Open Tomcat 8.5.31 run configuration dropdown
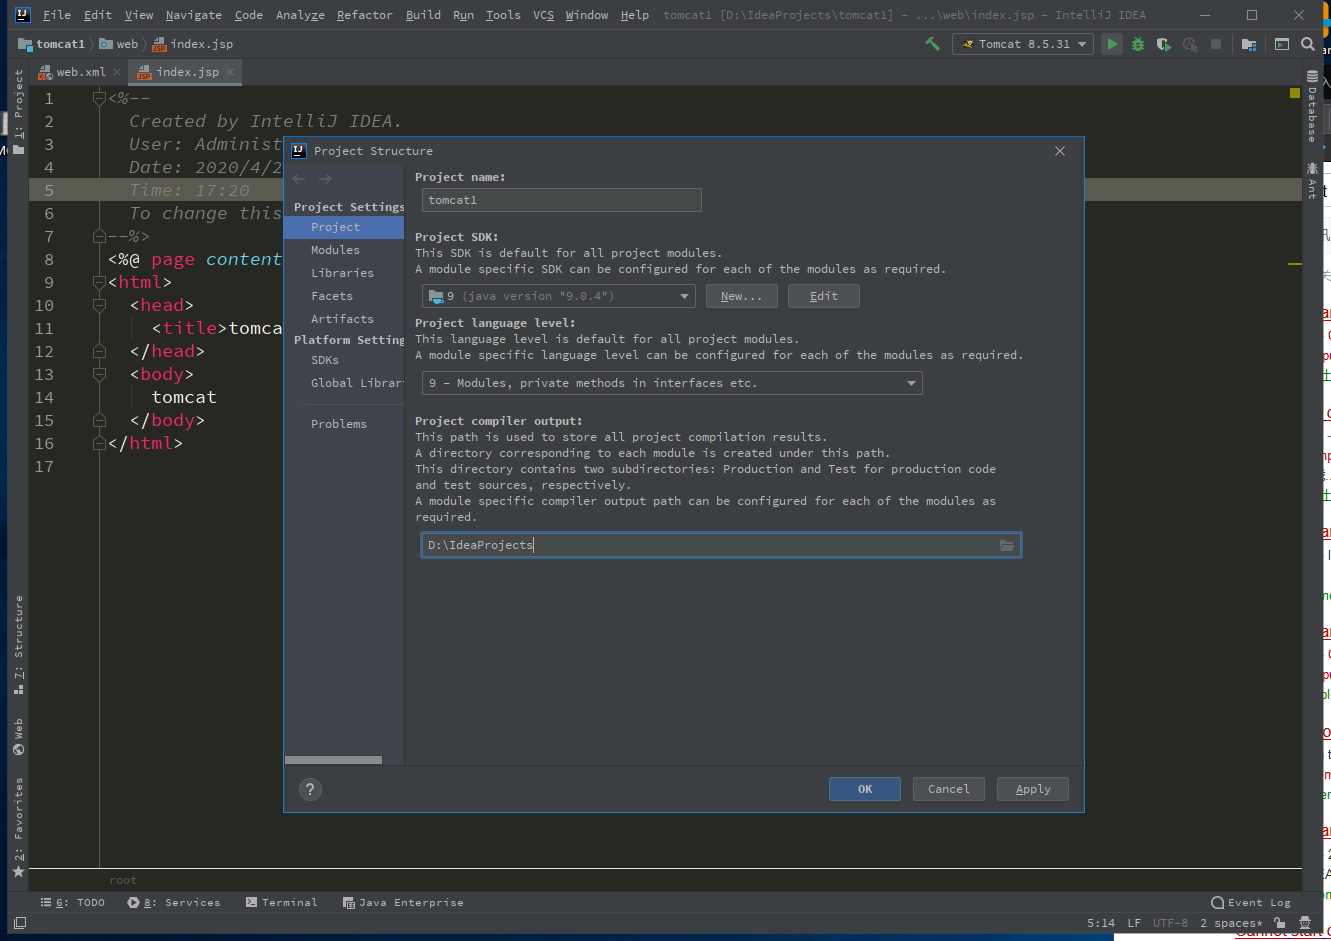 point(1023,44)
